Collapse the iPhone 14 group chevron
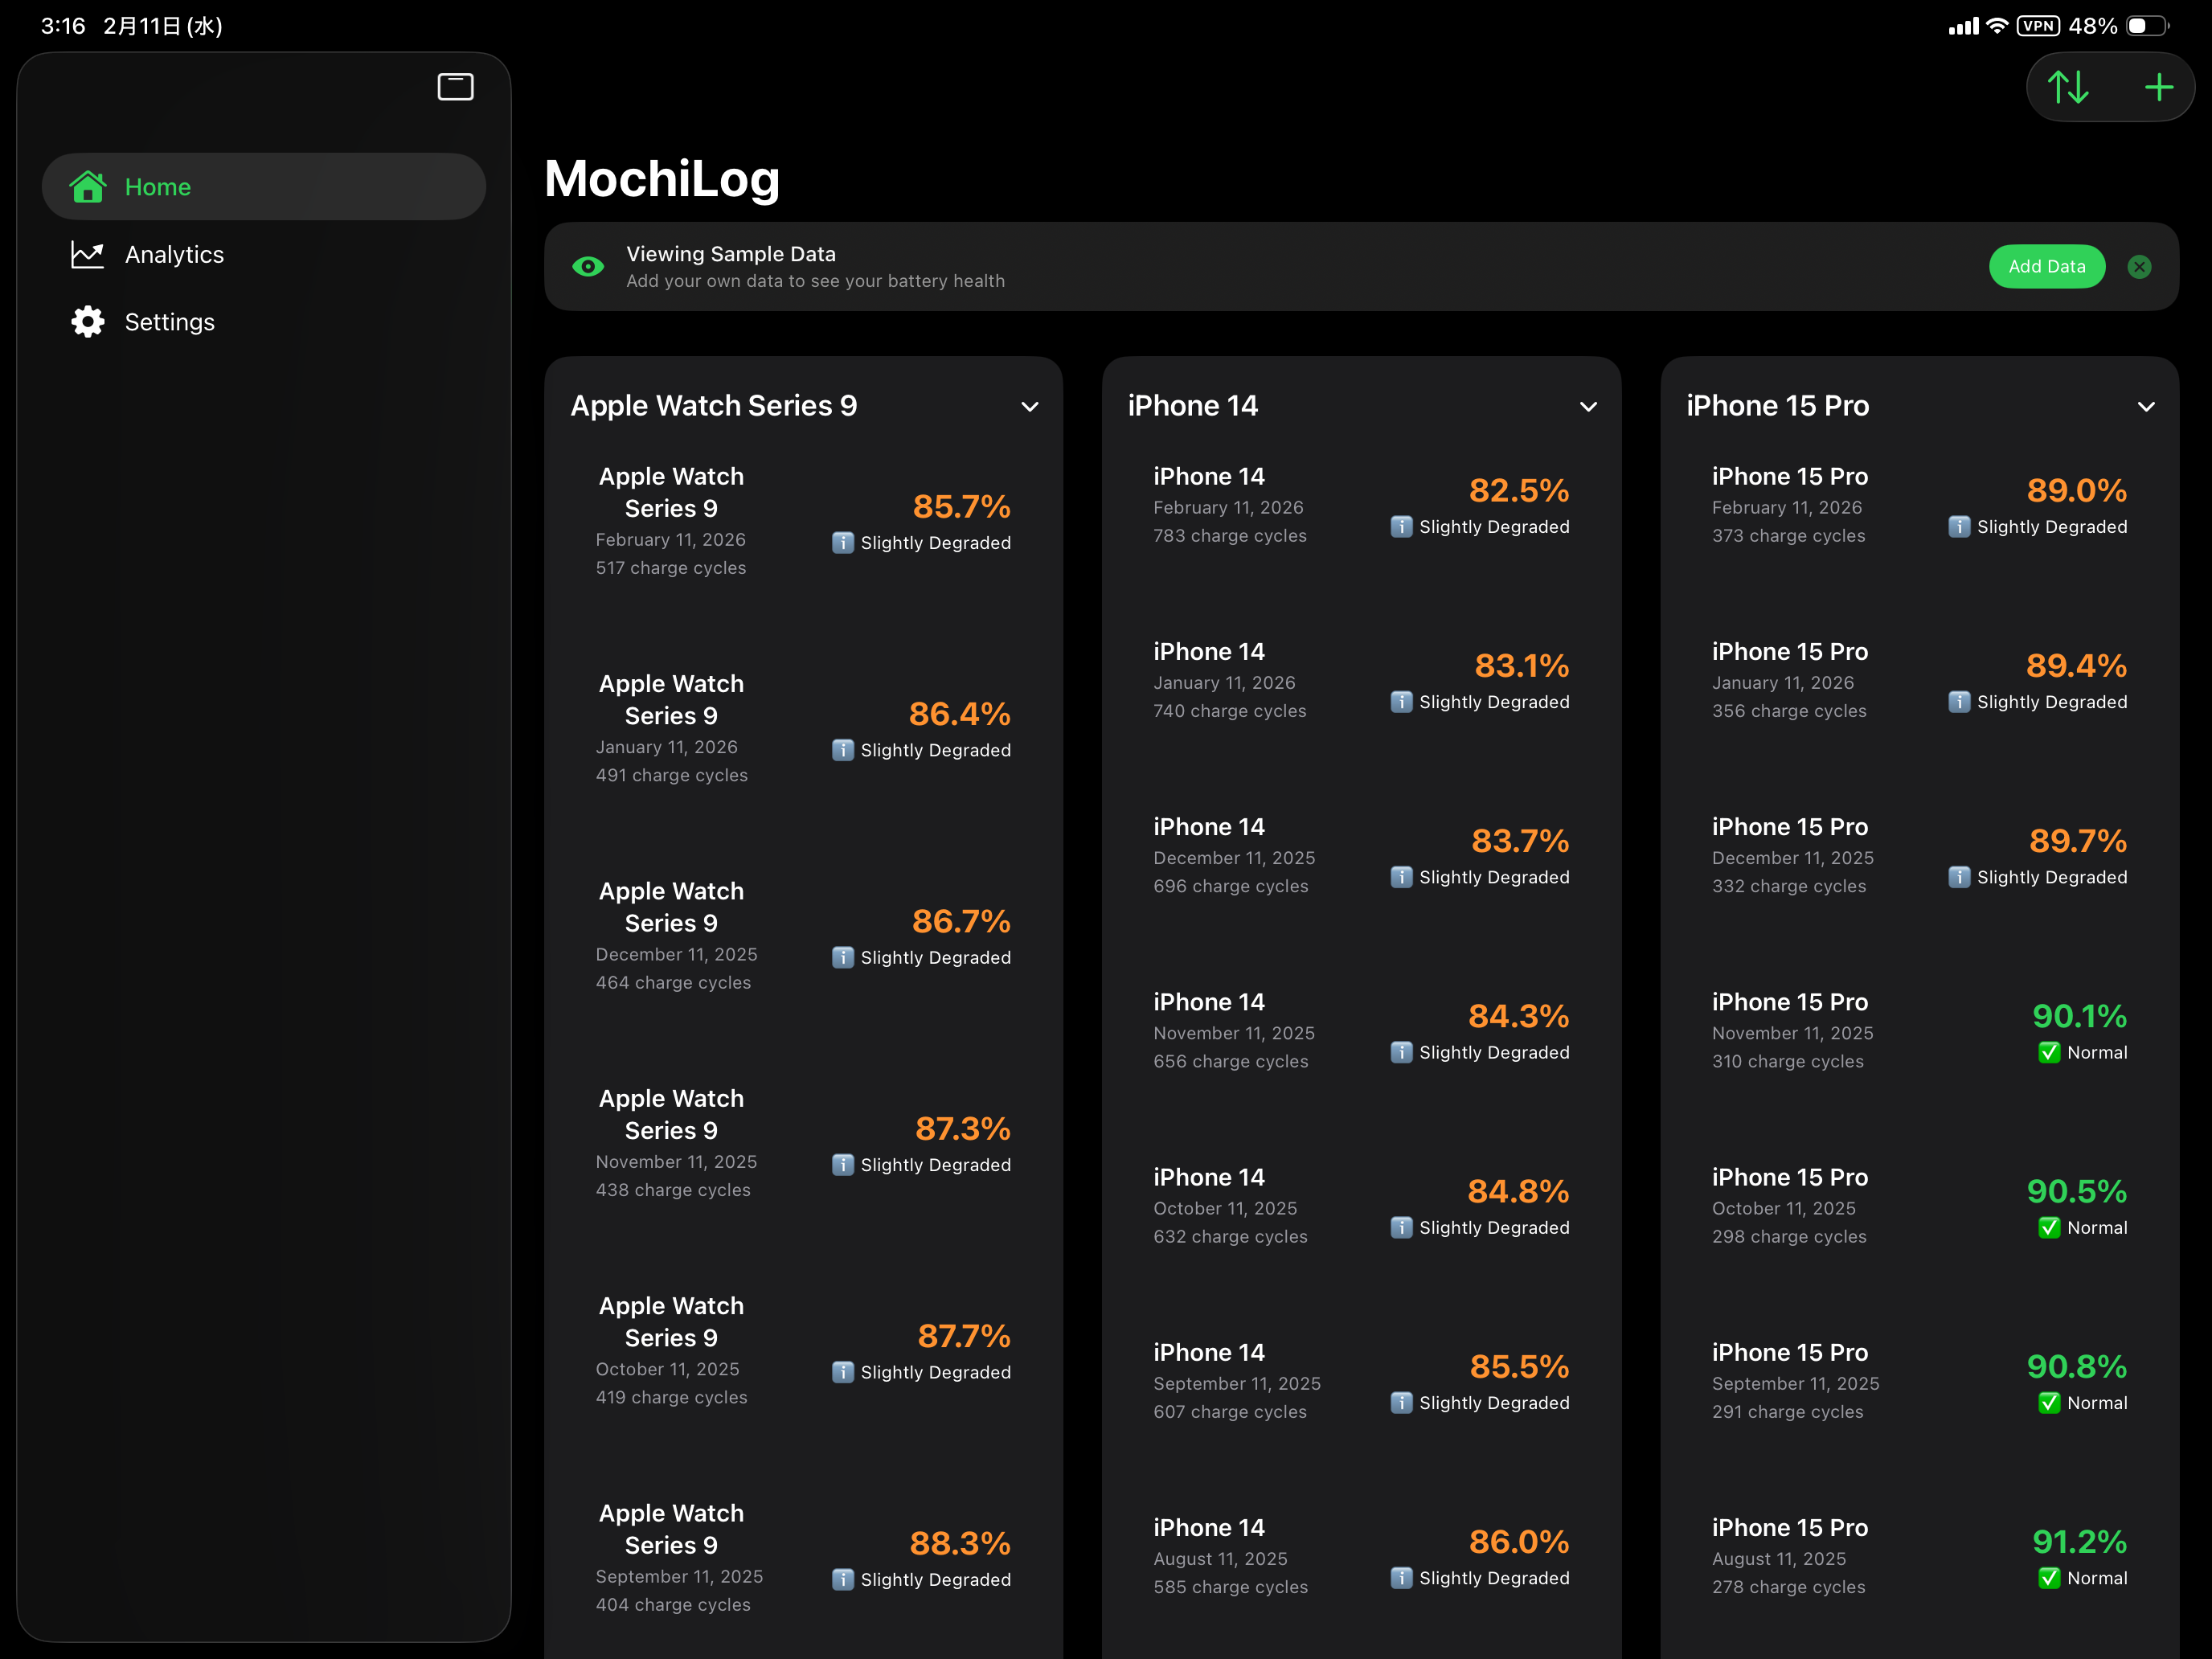Viewport: 2212px width, 1659px height. pos(1588,406)
